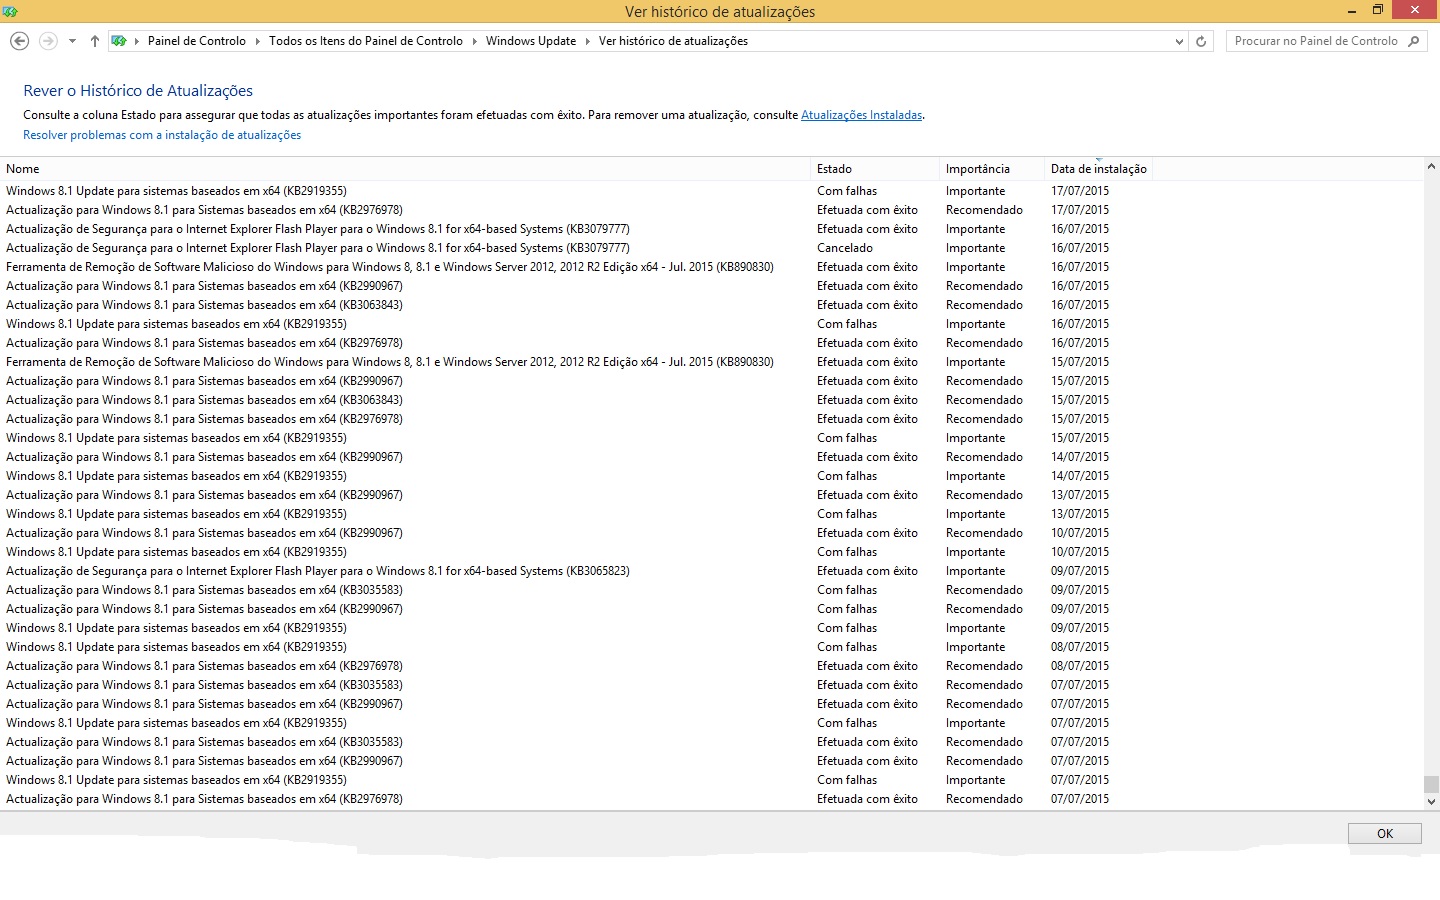Close the Ver histórico de atualizações window
Viewport: 1440px width, 900px height.
click(x=1415, y=10)
